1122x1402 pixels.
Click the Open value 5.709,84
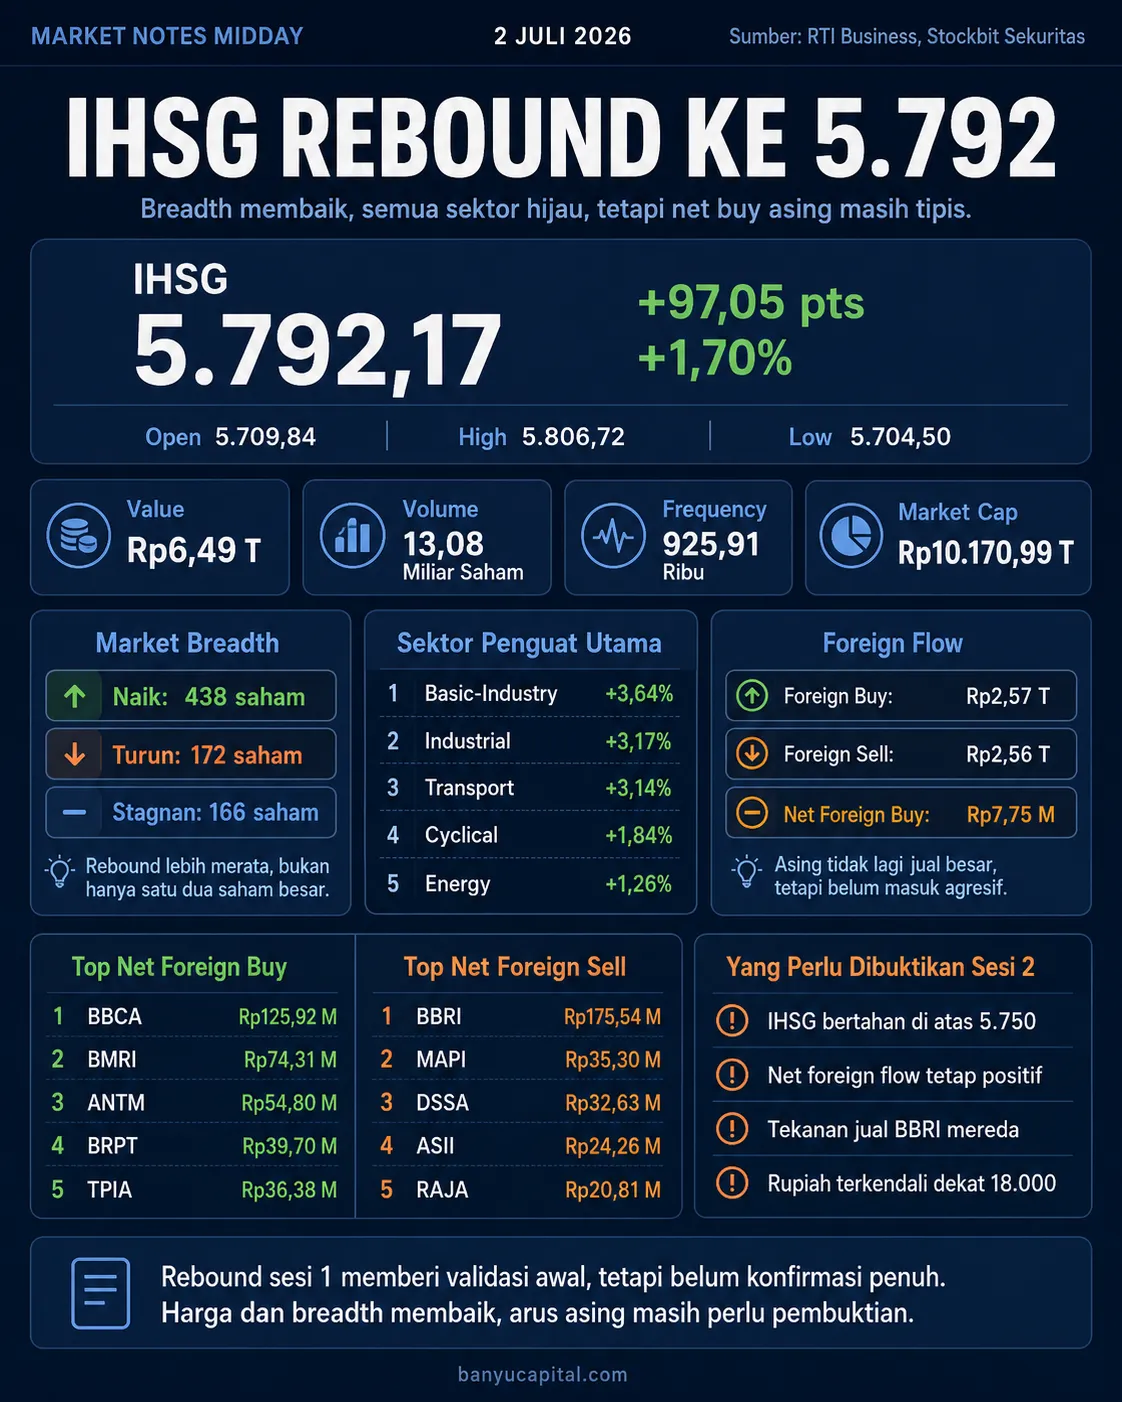click(x=266, y=437)
